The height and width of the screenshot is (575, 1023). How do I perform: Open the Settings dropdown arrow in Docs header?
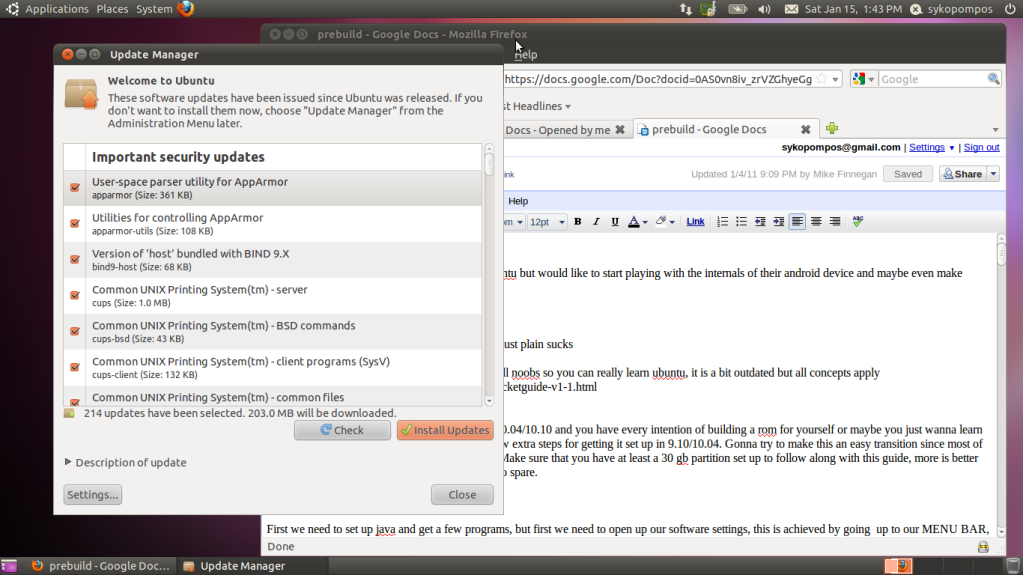pyautogui.click(x=951, y=148)
